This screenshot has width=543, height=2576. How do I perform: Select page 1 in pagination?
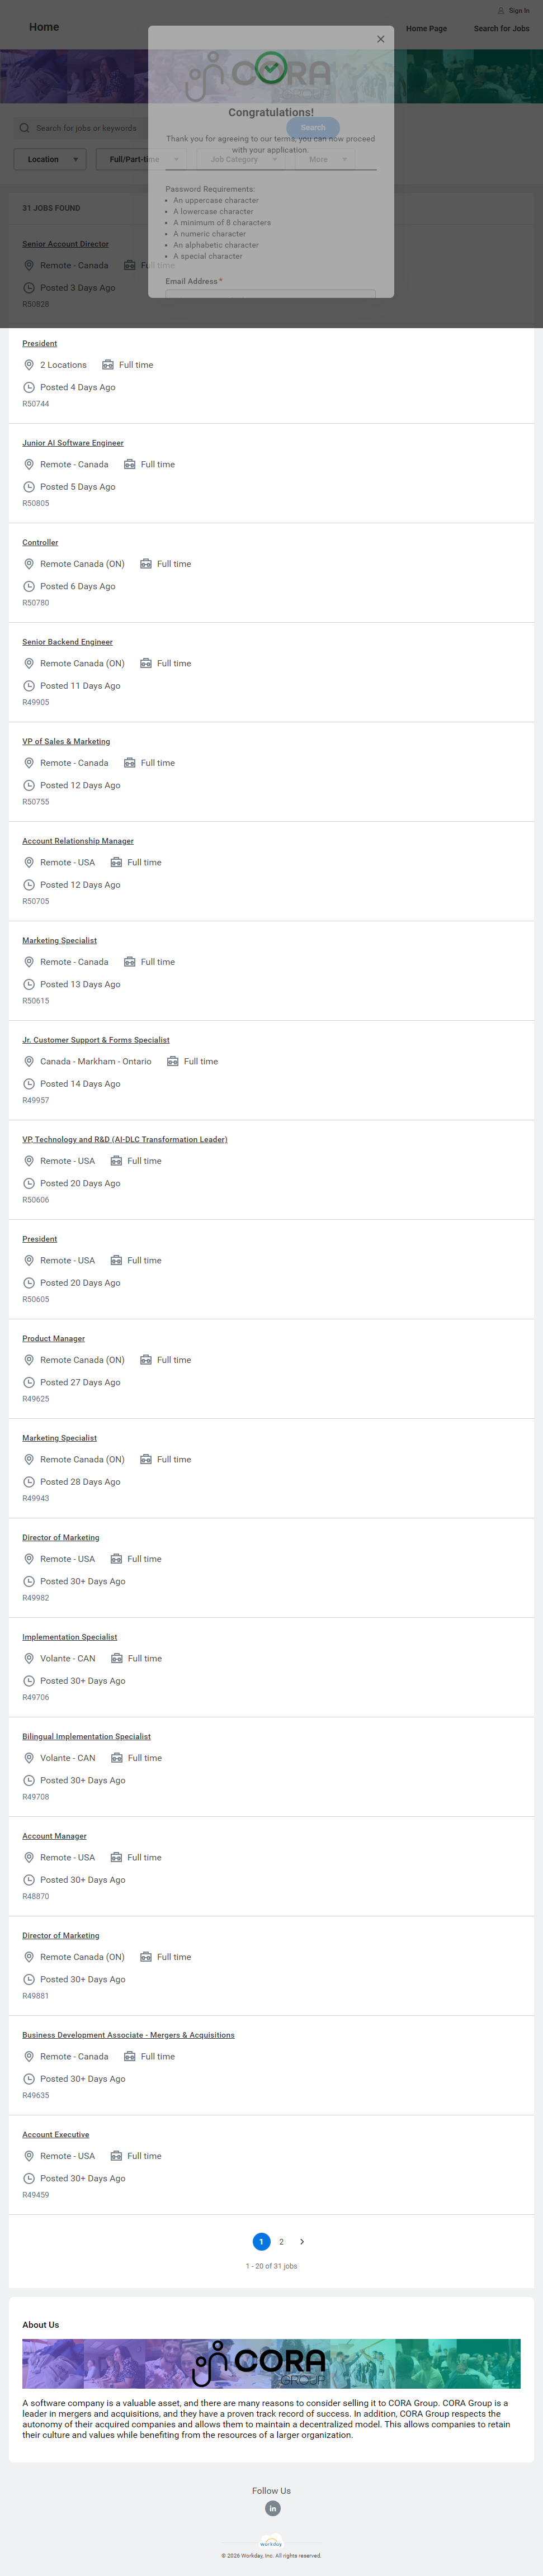click(261, 2242)
